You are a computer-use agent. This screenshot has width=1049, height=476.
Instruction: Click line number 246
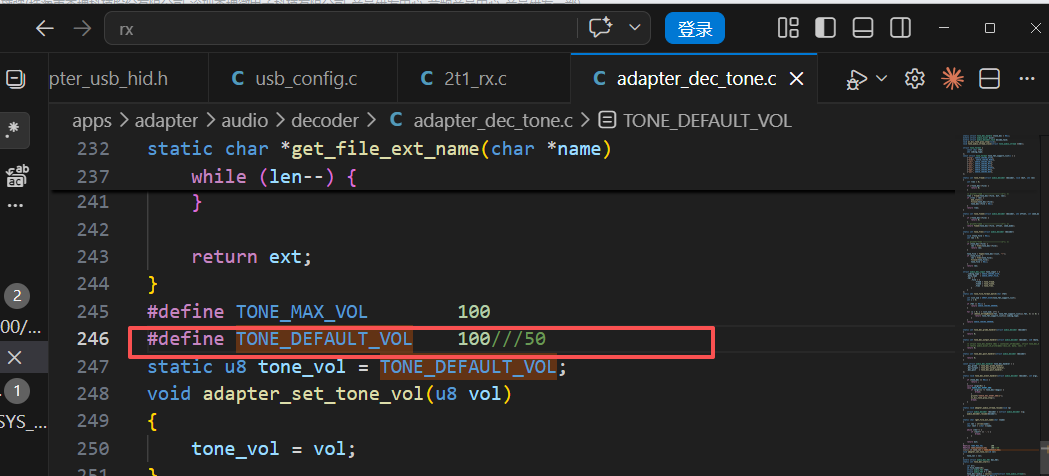click(x=92, y=339)
